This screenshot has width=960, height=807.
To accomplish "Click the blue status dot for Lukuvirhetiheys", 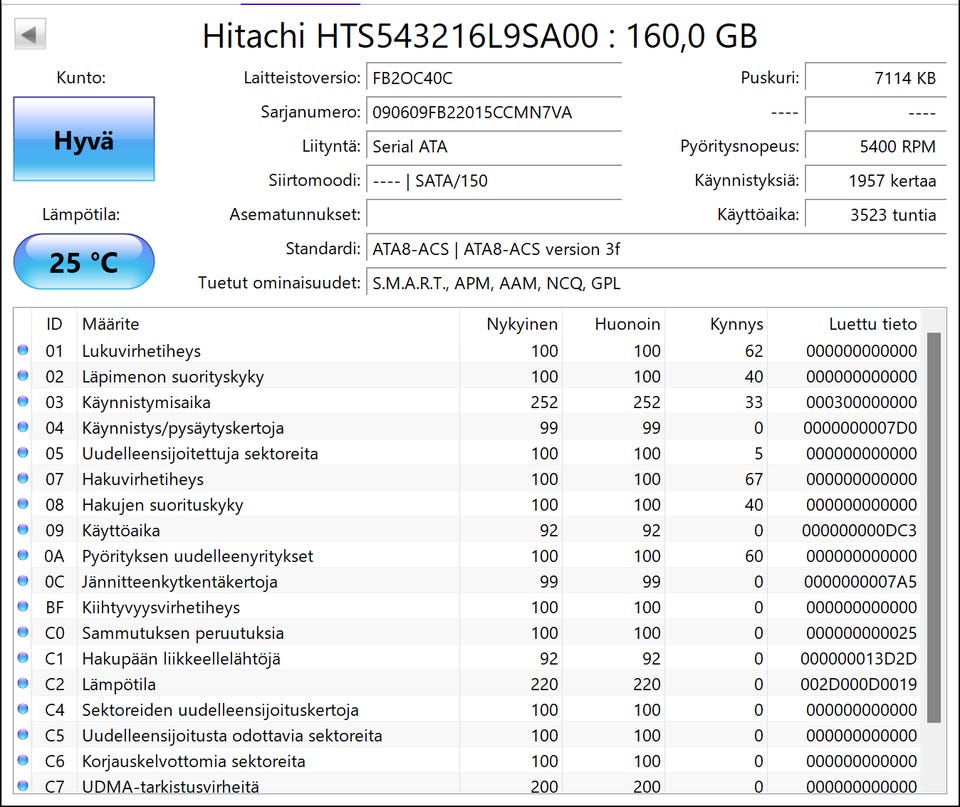I will [23, 350].
